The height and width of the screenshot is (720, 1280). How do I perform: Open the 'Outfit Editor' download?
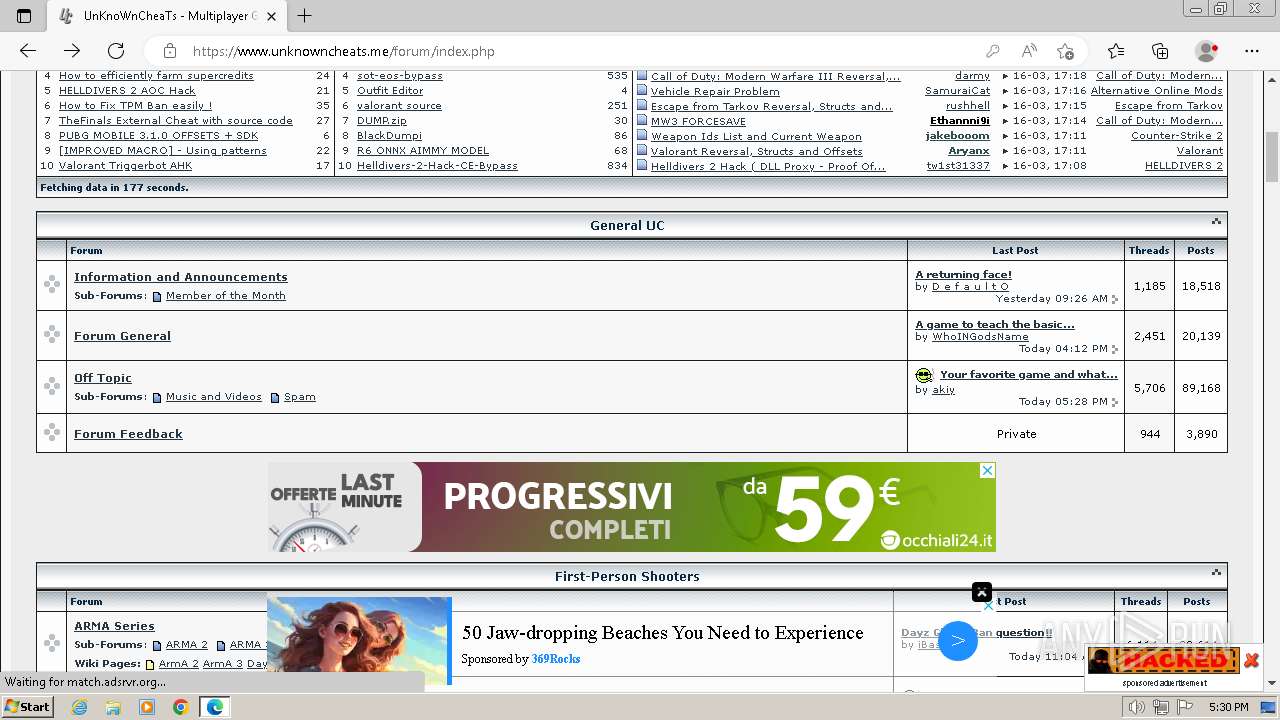390,91
